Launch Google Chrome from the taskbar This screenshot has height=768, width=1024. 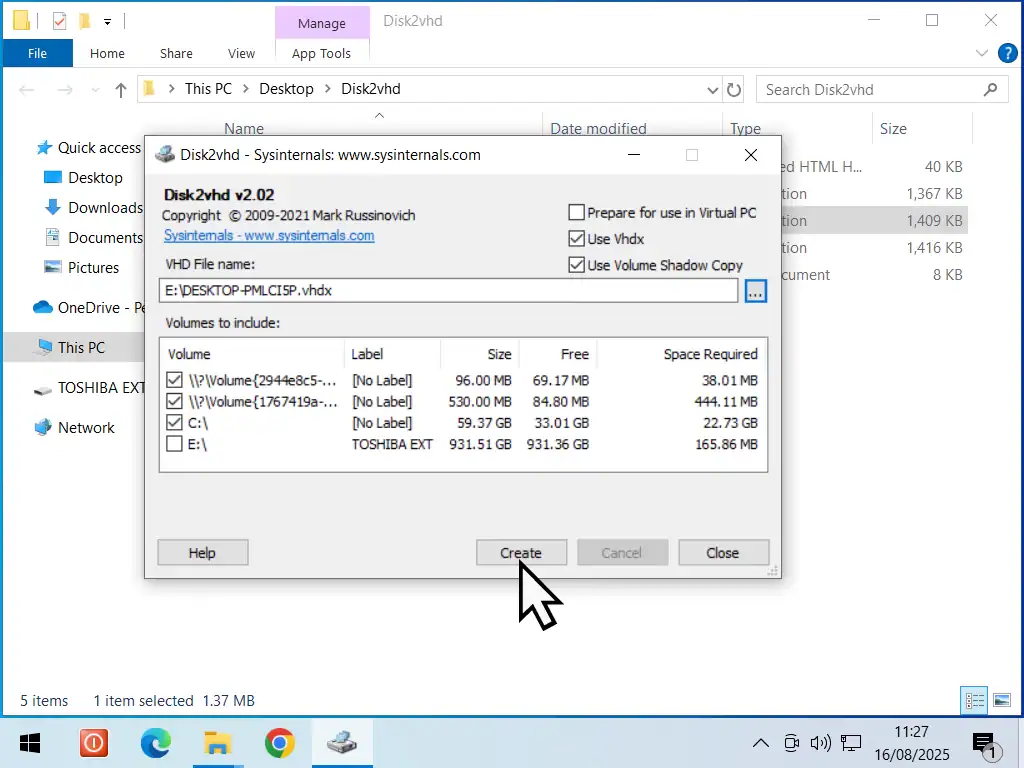coord(279,743)
